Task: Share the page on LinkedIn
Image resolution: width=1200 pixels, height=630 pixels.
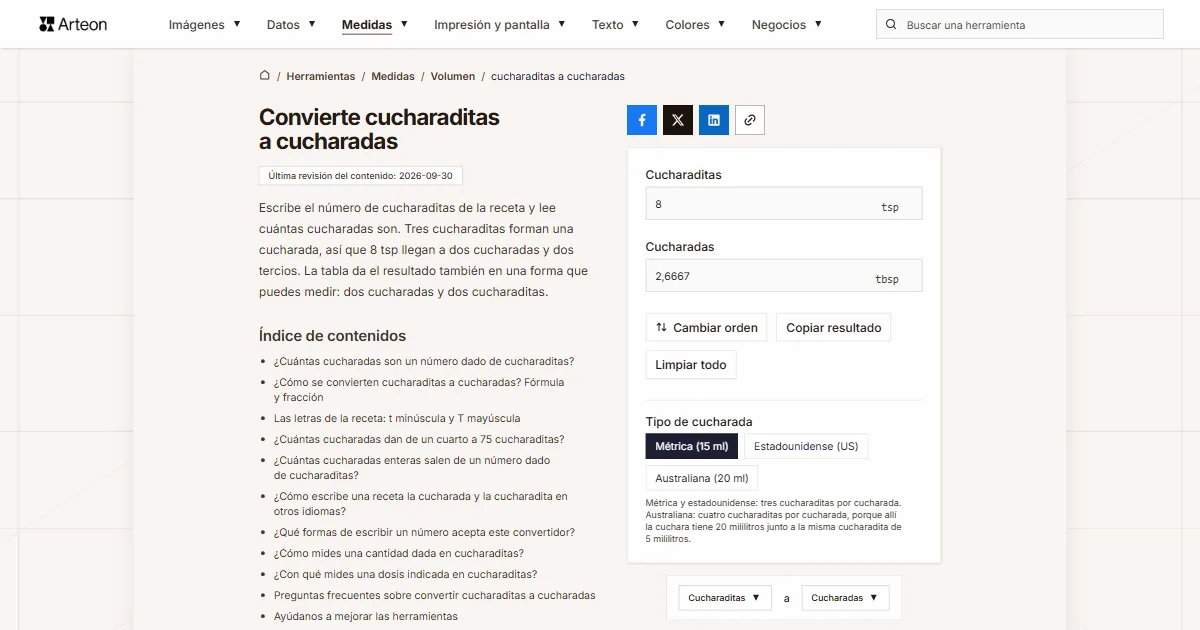Action: tap(714, 120)
